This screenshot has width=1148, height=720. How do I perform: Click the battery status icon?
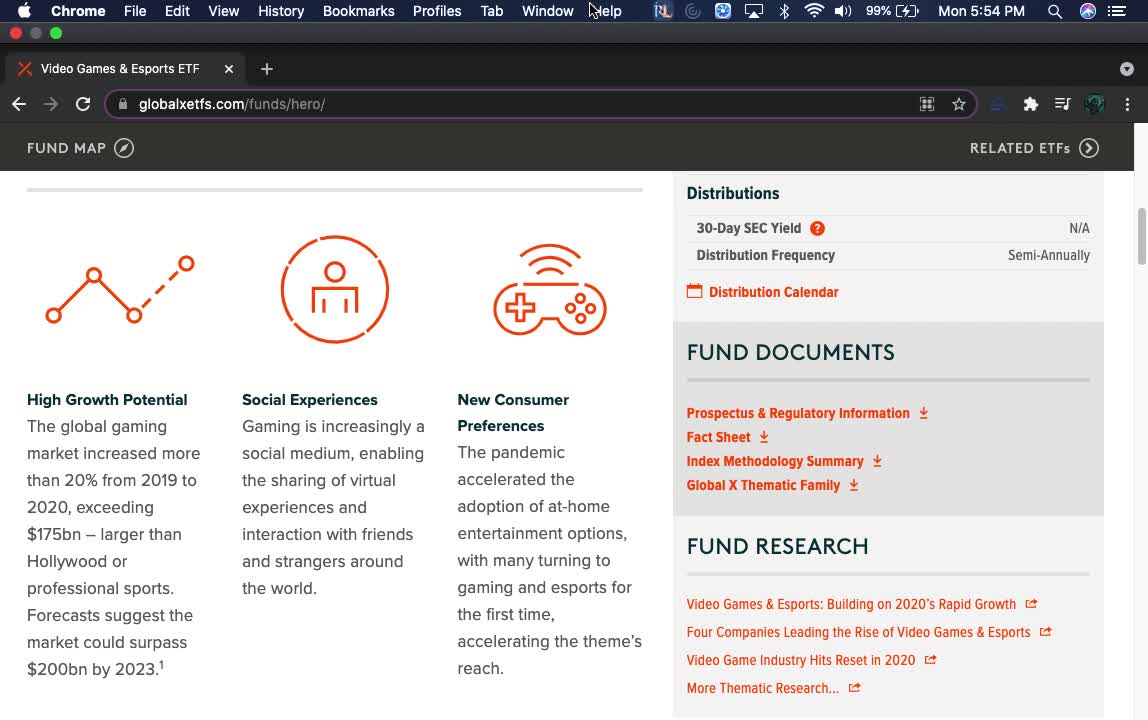click(907, 11)
